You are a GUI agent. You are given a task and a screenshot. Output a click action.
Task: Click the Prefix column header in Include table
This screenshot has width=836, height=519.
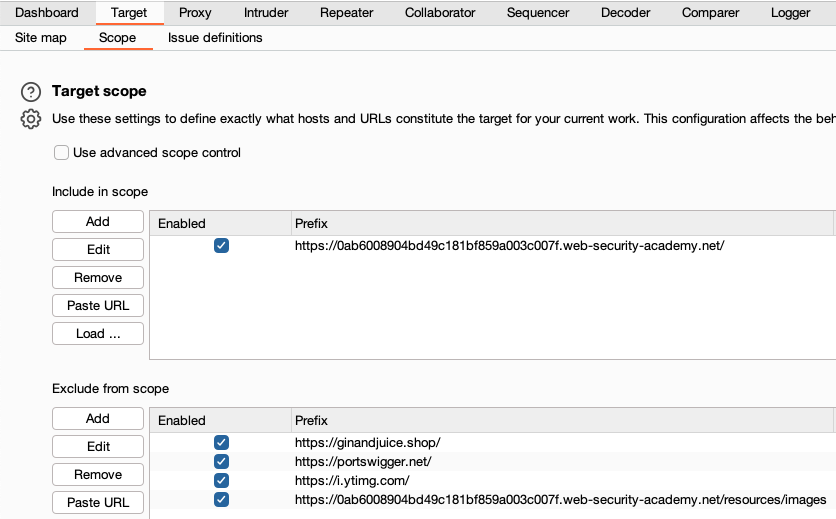[x=560, y=224]
